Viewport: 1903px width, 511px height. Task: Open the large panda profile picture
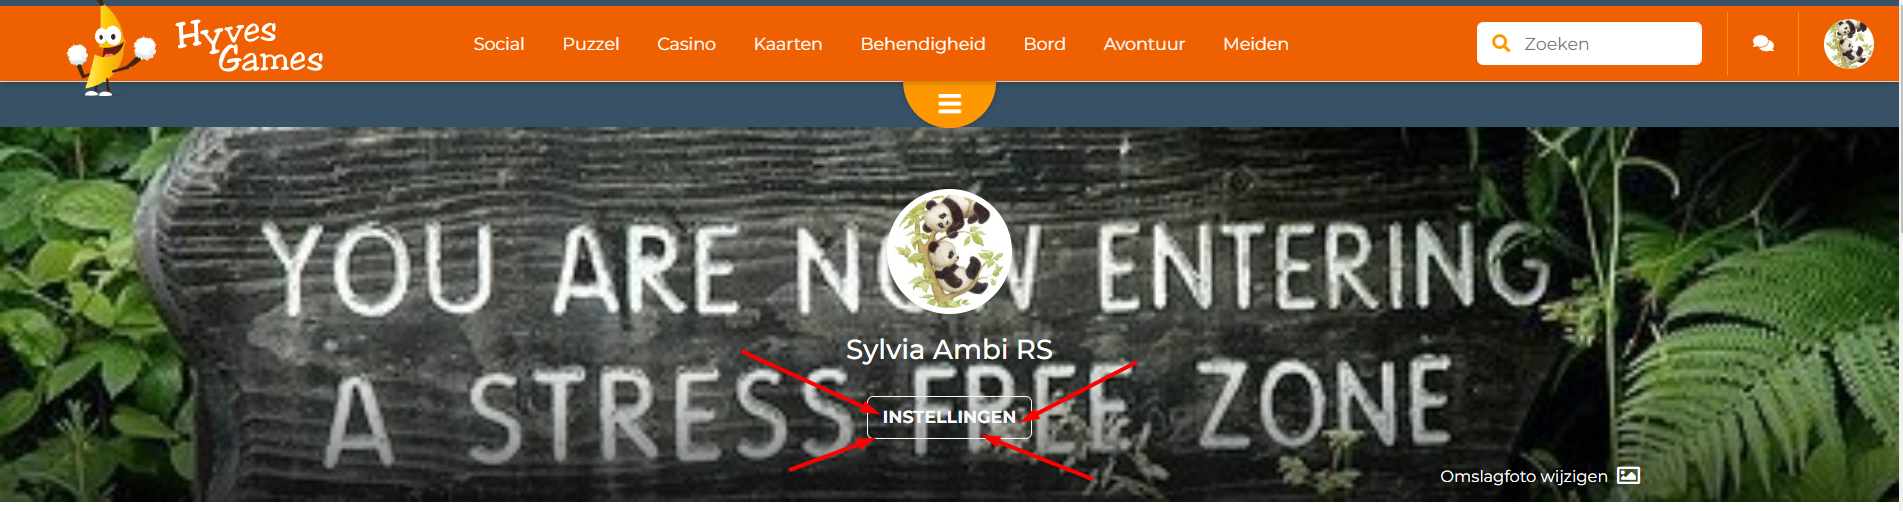(x=949, y=252)
